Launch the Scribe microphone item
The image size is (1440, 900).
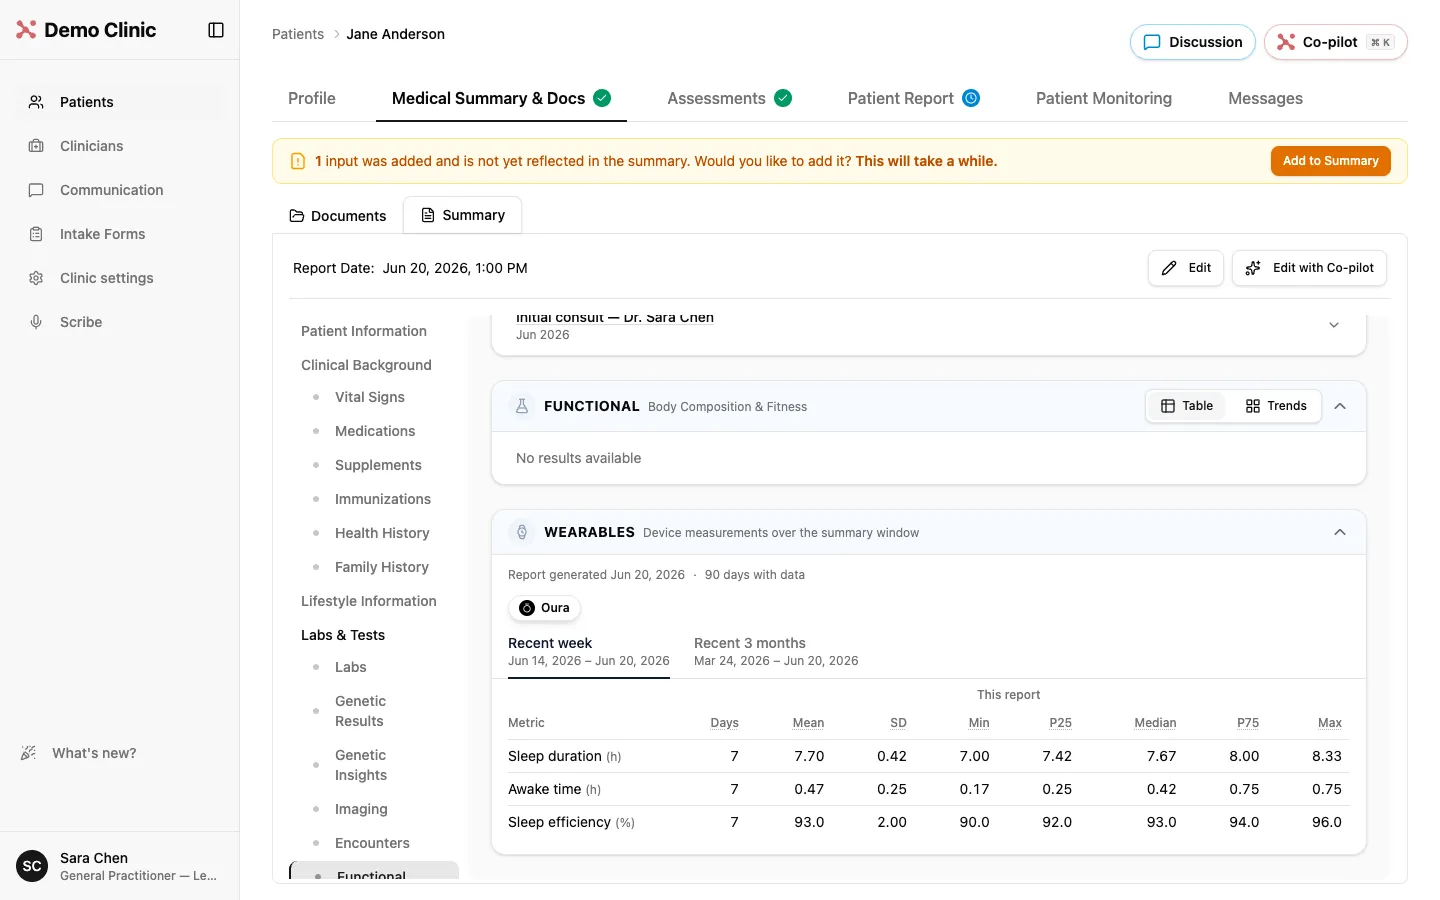pos(120,322)
